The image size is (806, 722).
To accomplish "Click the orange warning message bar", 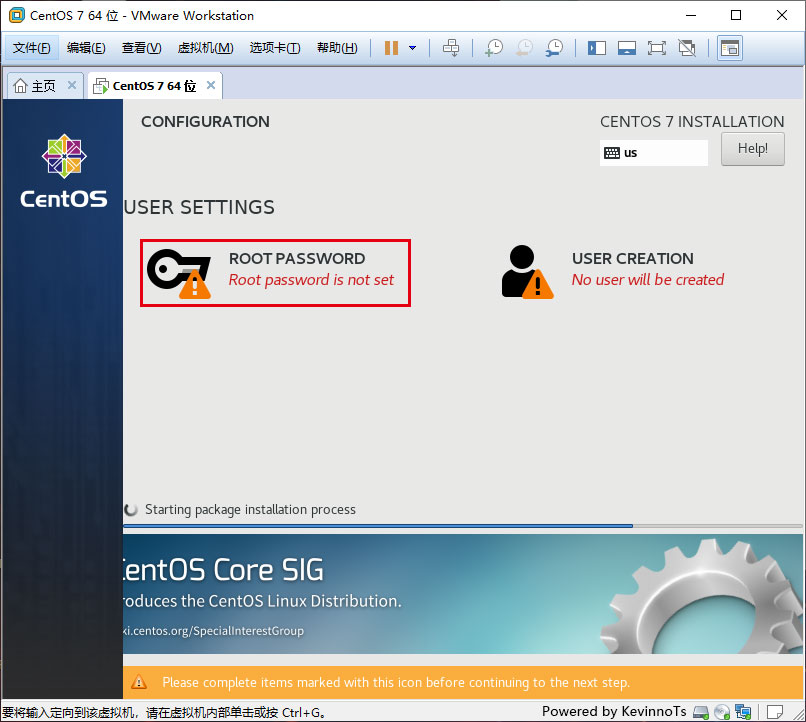I will (463, 682).
